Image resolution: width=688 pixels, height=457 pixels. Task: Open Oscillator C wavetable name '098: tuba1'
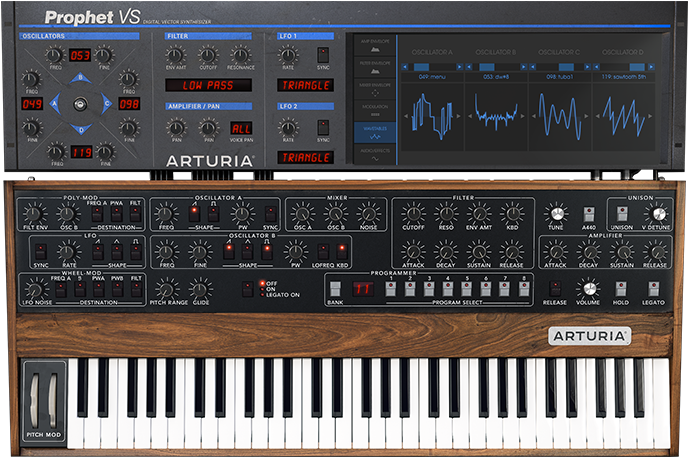tap(560, 77)
